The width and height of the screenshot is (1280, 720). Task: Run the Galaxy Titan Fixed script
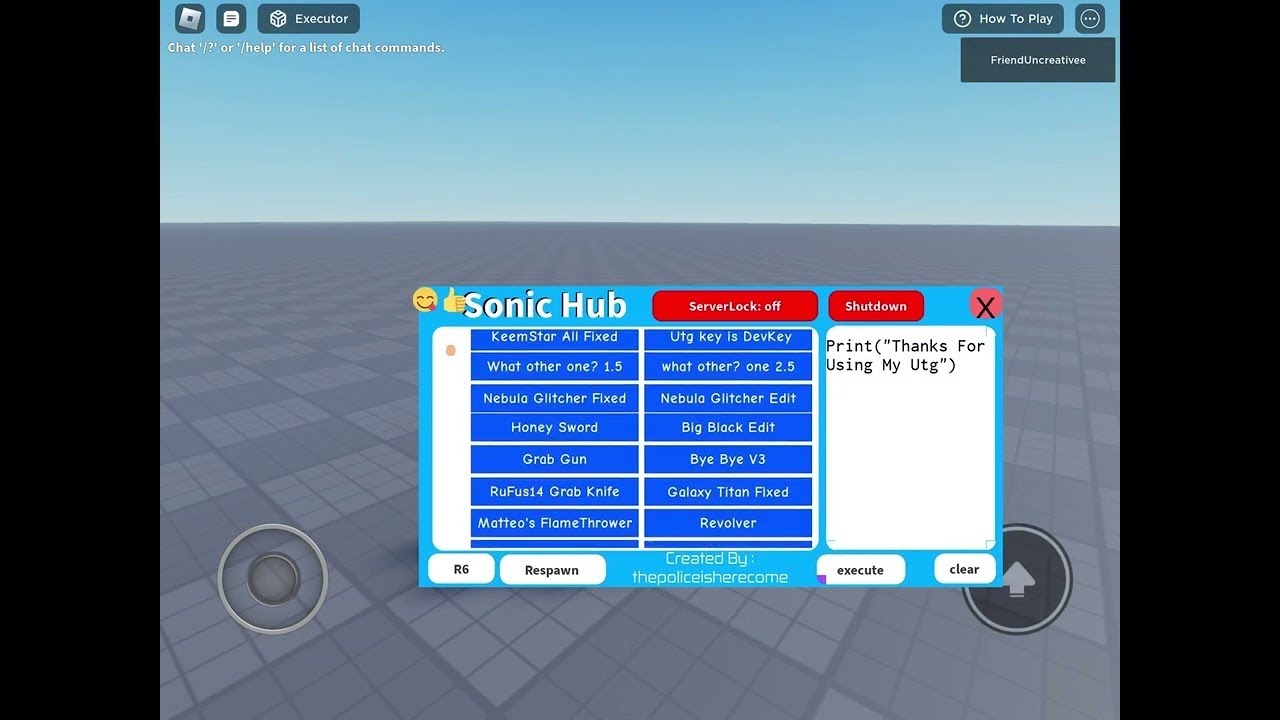[x=728, y=492]
